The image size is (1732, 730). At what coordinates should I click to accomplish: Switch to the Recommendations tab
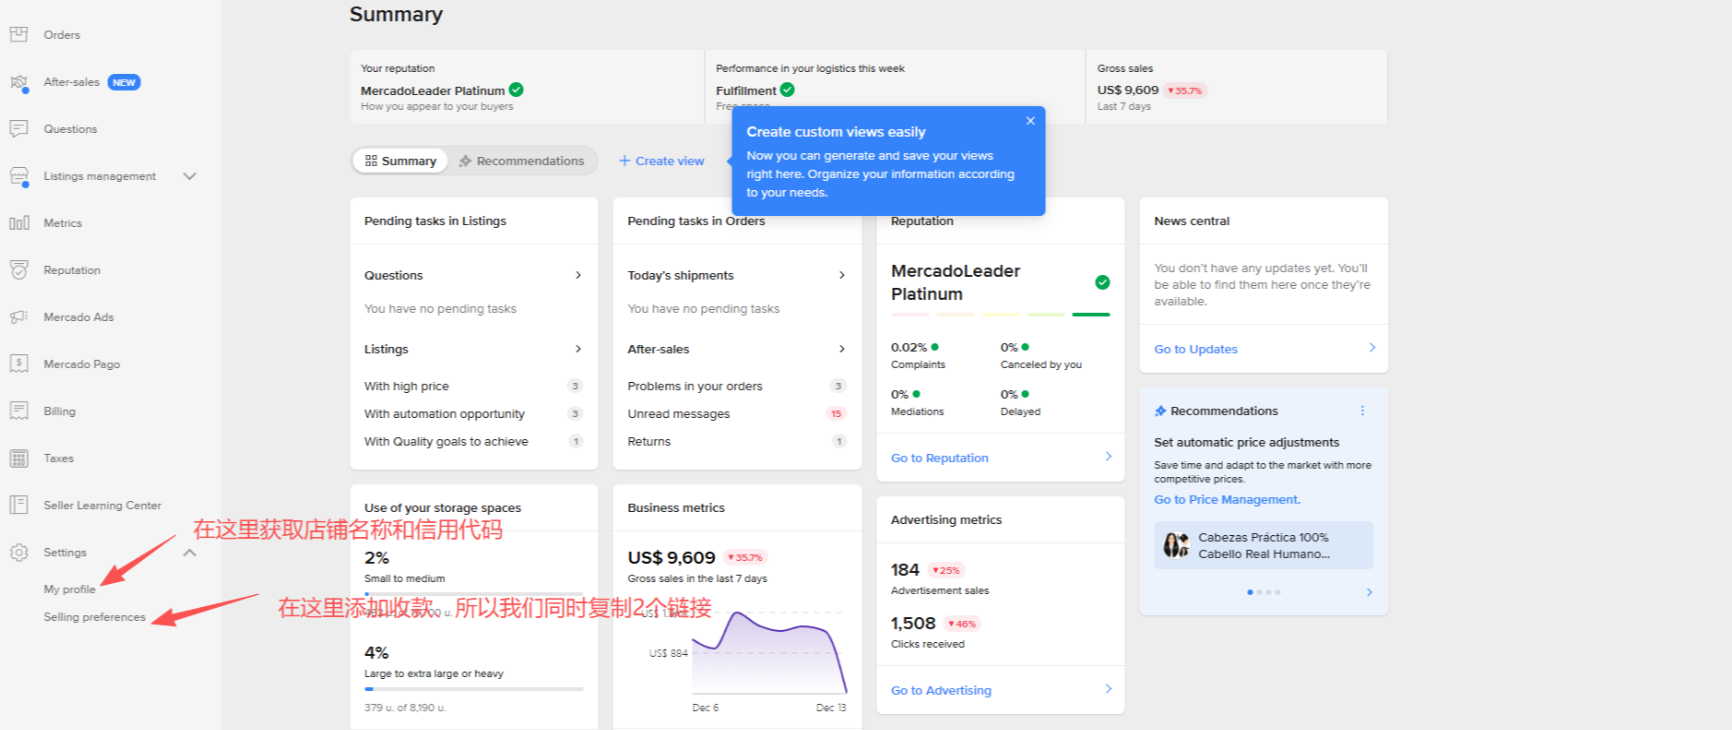(x=521, y=161)
